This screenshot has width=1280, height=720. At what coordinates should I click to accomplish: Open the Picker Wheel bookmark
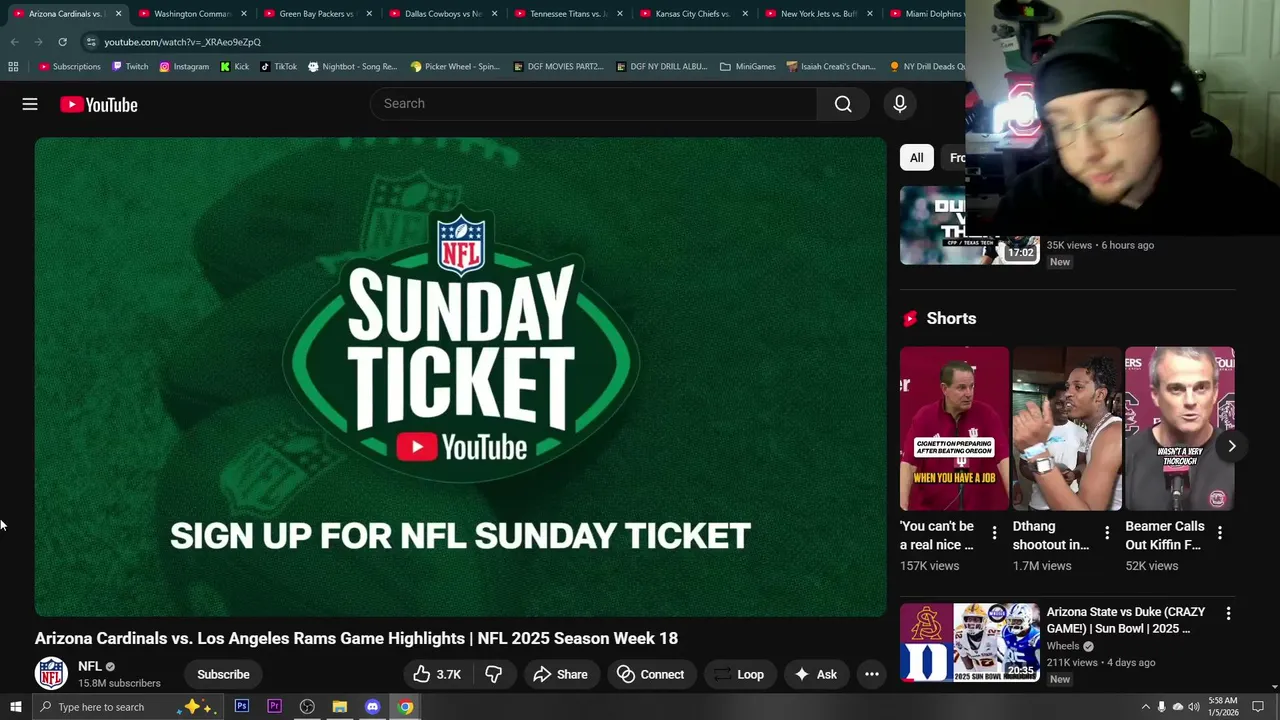[454, 67]
